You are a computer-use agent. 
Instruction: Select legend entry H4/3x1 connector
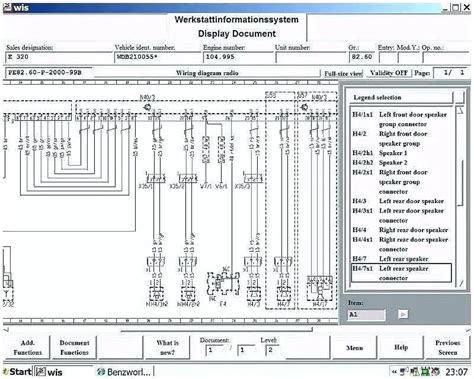[x=398, y=215]
